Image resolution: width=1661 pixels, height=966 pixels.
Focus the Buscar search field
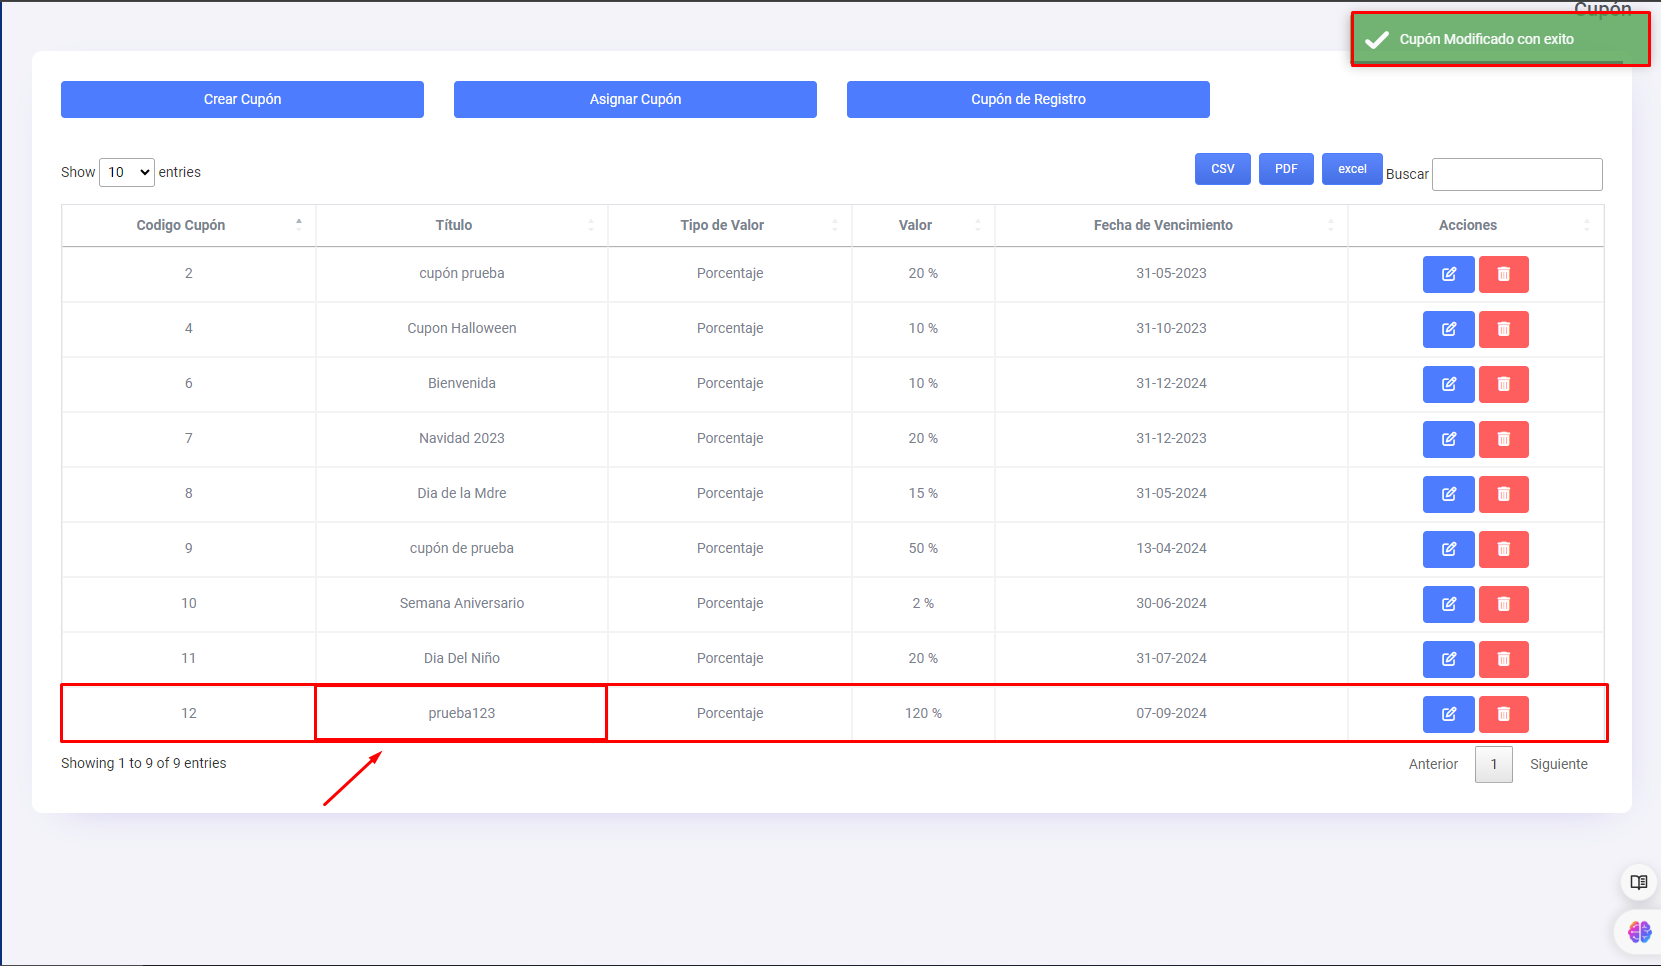tap(1517, 174)
